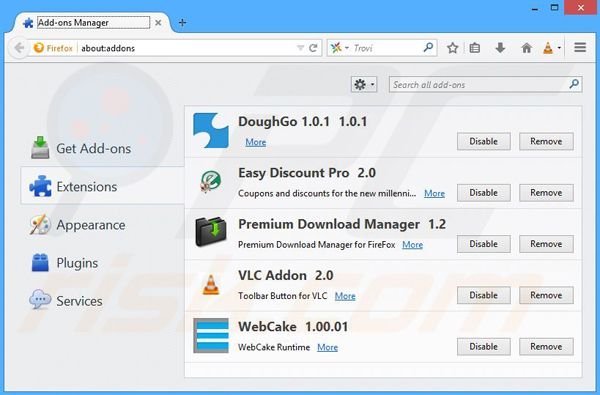This screenshot has height=395, width=600.
Task: Select the 'Toolbar Button for VLC' description
Action: tap(283, 296)
